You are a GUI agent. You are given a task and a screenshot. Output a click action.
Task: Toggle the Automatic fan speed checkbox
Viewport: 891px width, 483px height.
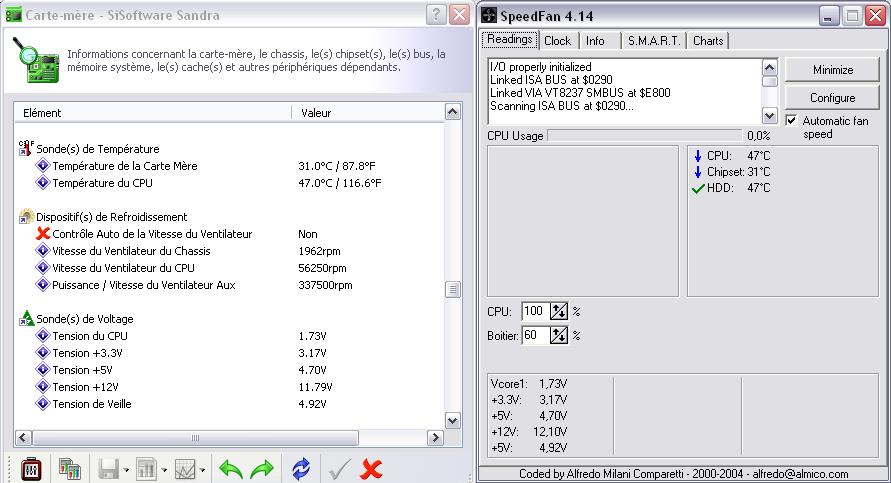792,120
